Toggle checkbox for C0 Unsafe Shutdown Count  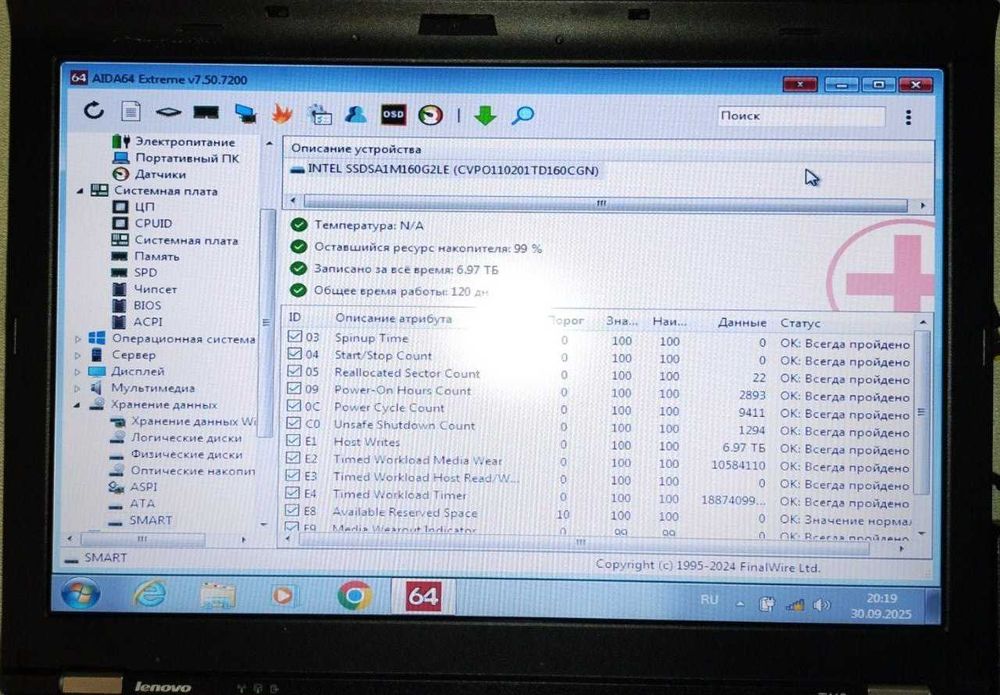293,423
